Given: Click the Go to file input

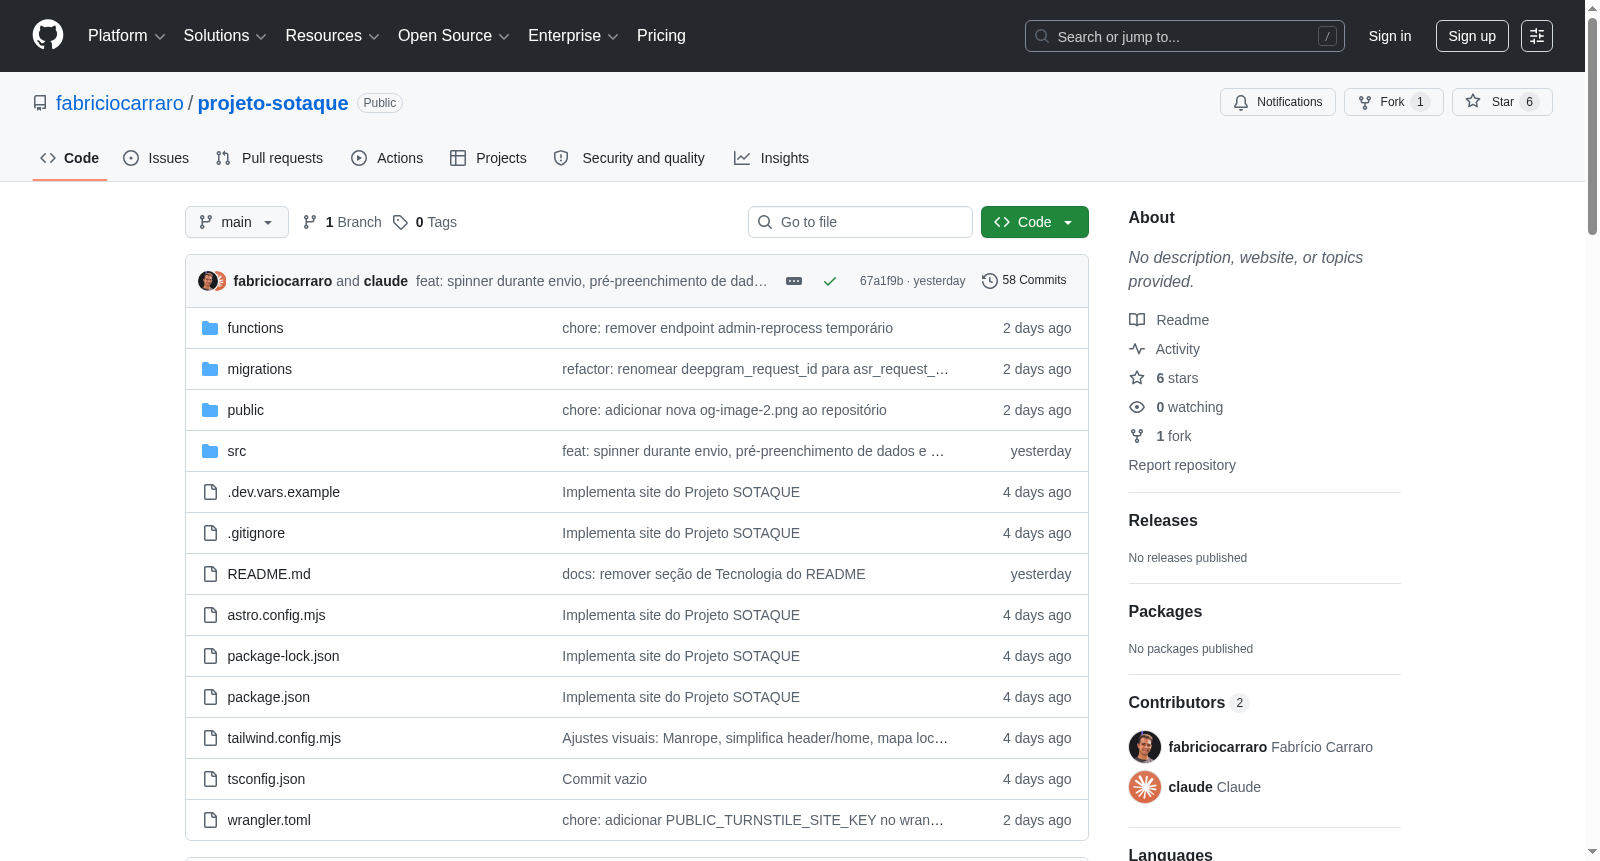Looking at the screenshot, I should (x=860, y=222).
